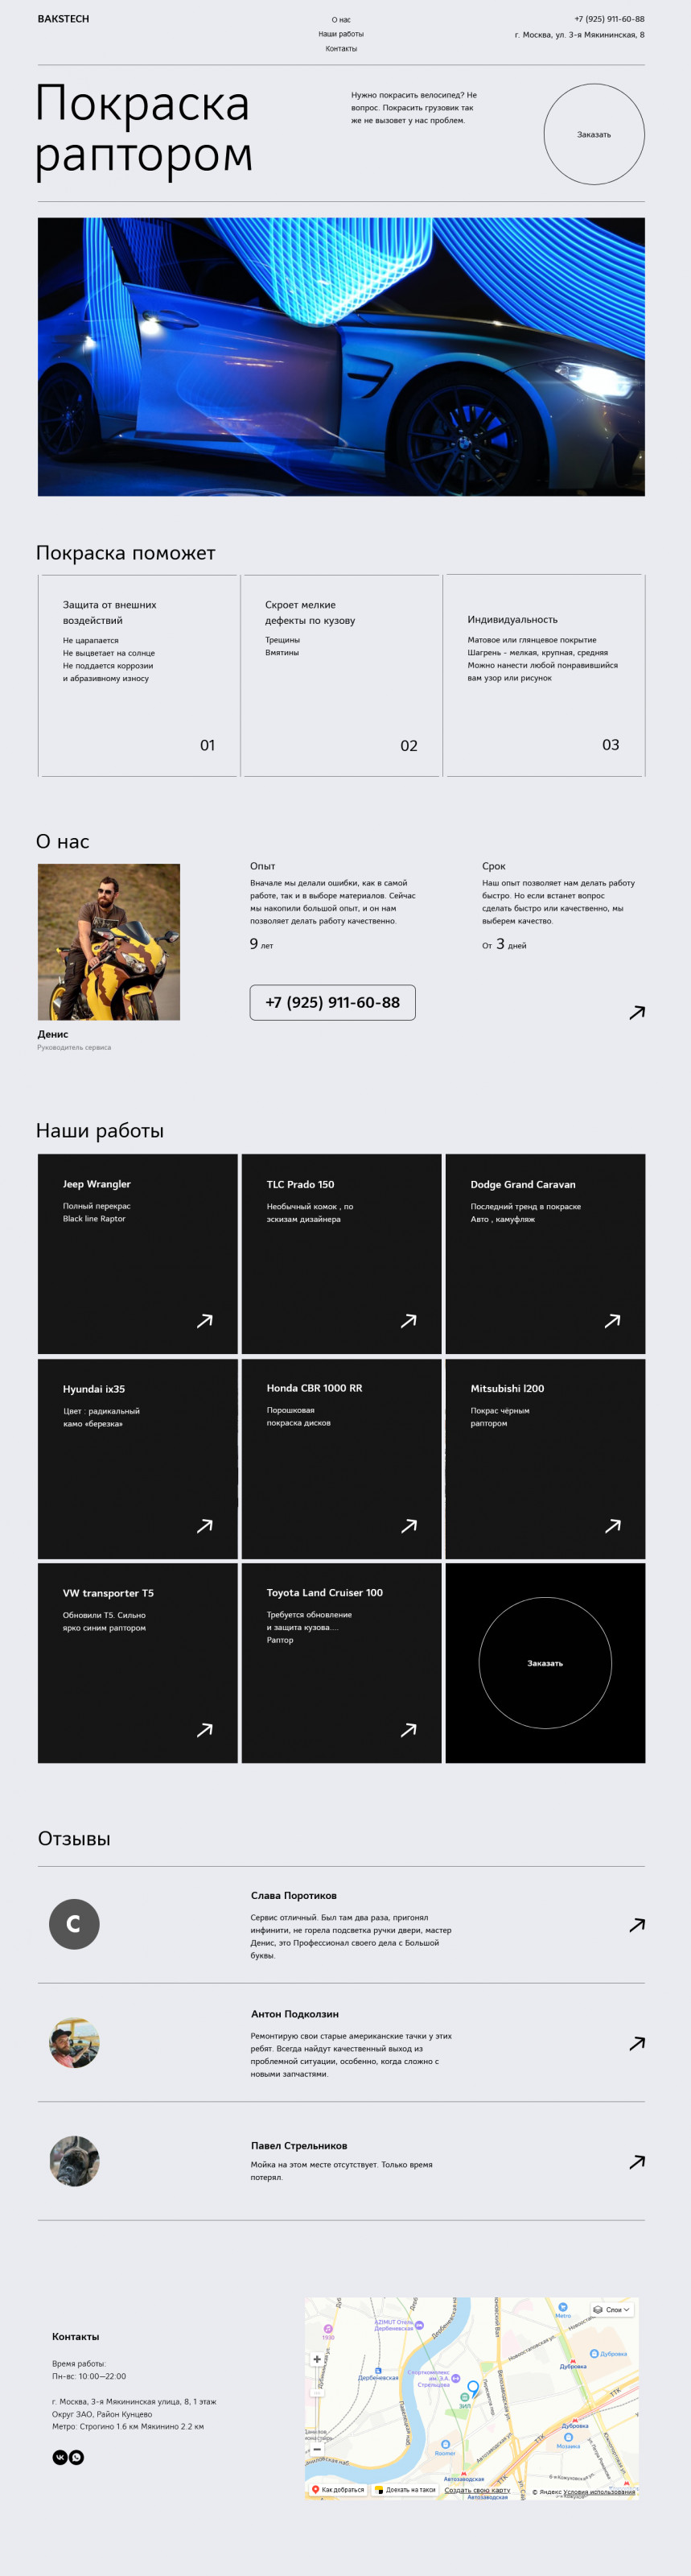The width and height of the screenshot is (691, 2576).
Task: Go to Наши работы in top menu
Action: point(341,34)
